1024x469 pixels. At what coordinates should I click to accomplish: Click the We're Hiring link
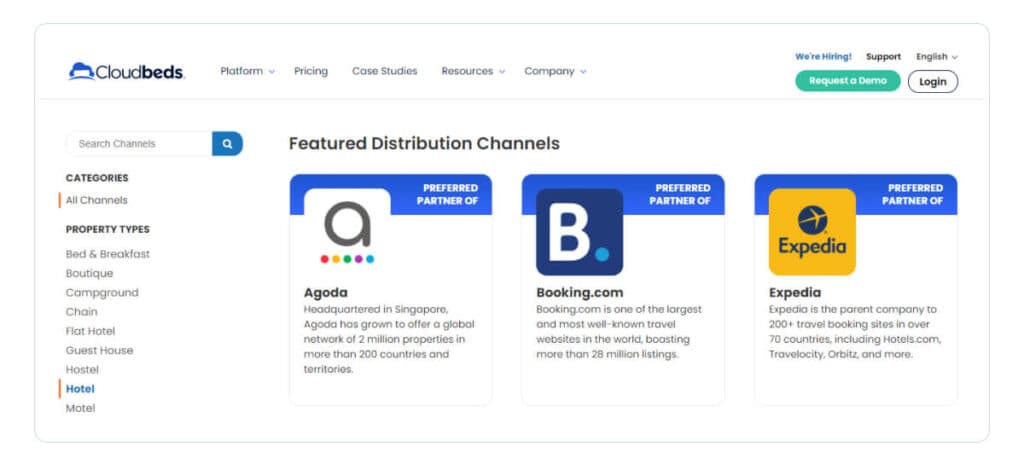coord(823,57)
